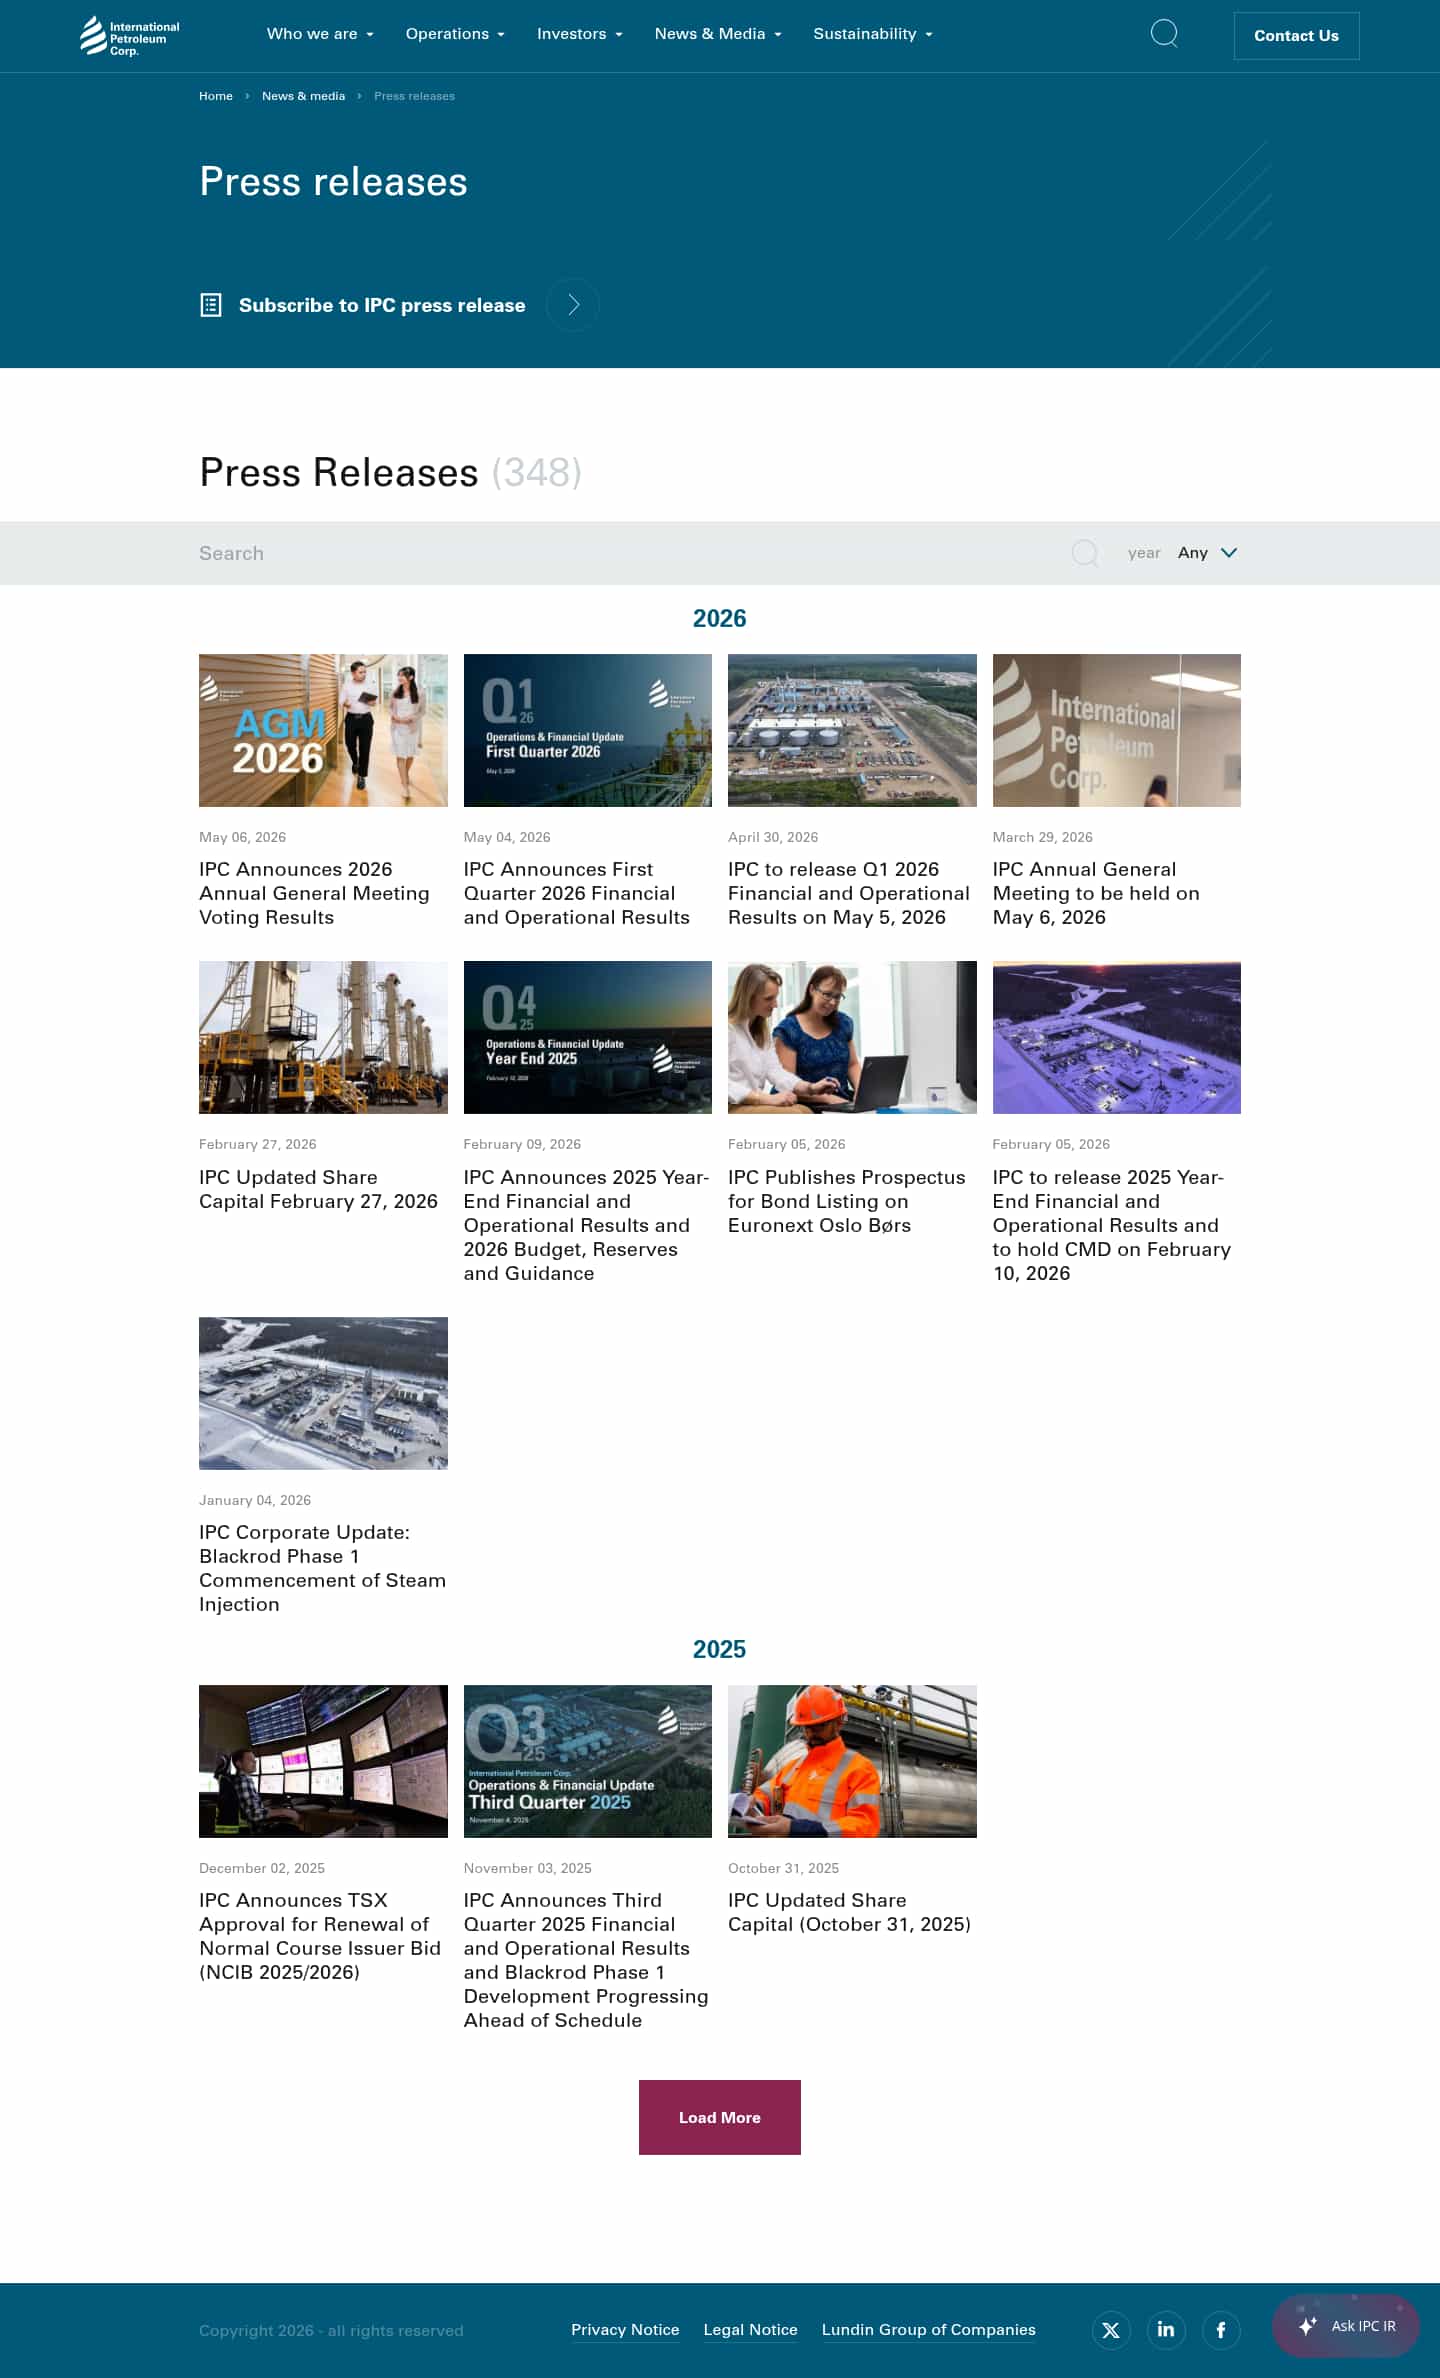Open the snowy night aerial thumbnail
The width and height of the screenshot is (1440, 2378).
1117,1037
